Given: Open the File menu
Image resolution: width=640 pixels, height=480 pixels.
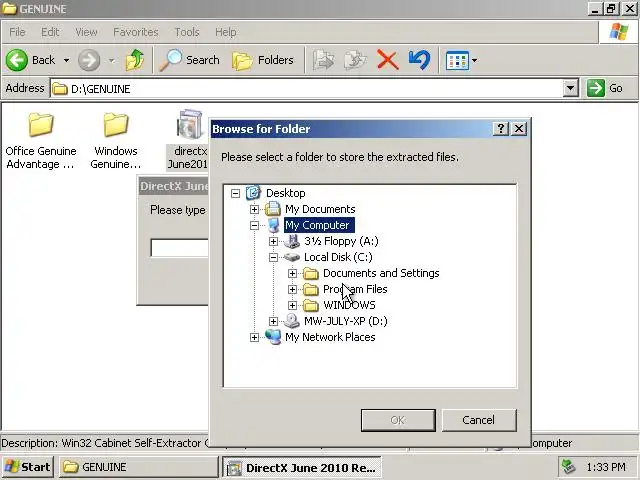Looking at the screenshot, I should (x=17, y=32).
